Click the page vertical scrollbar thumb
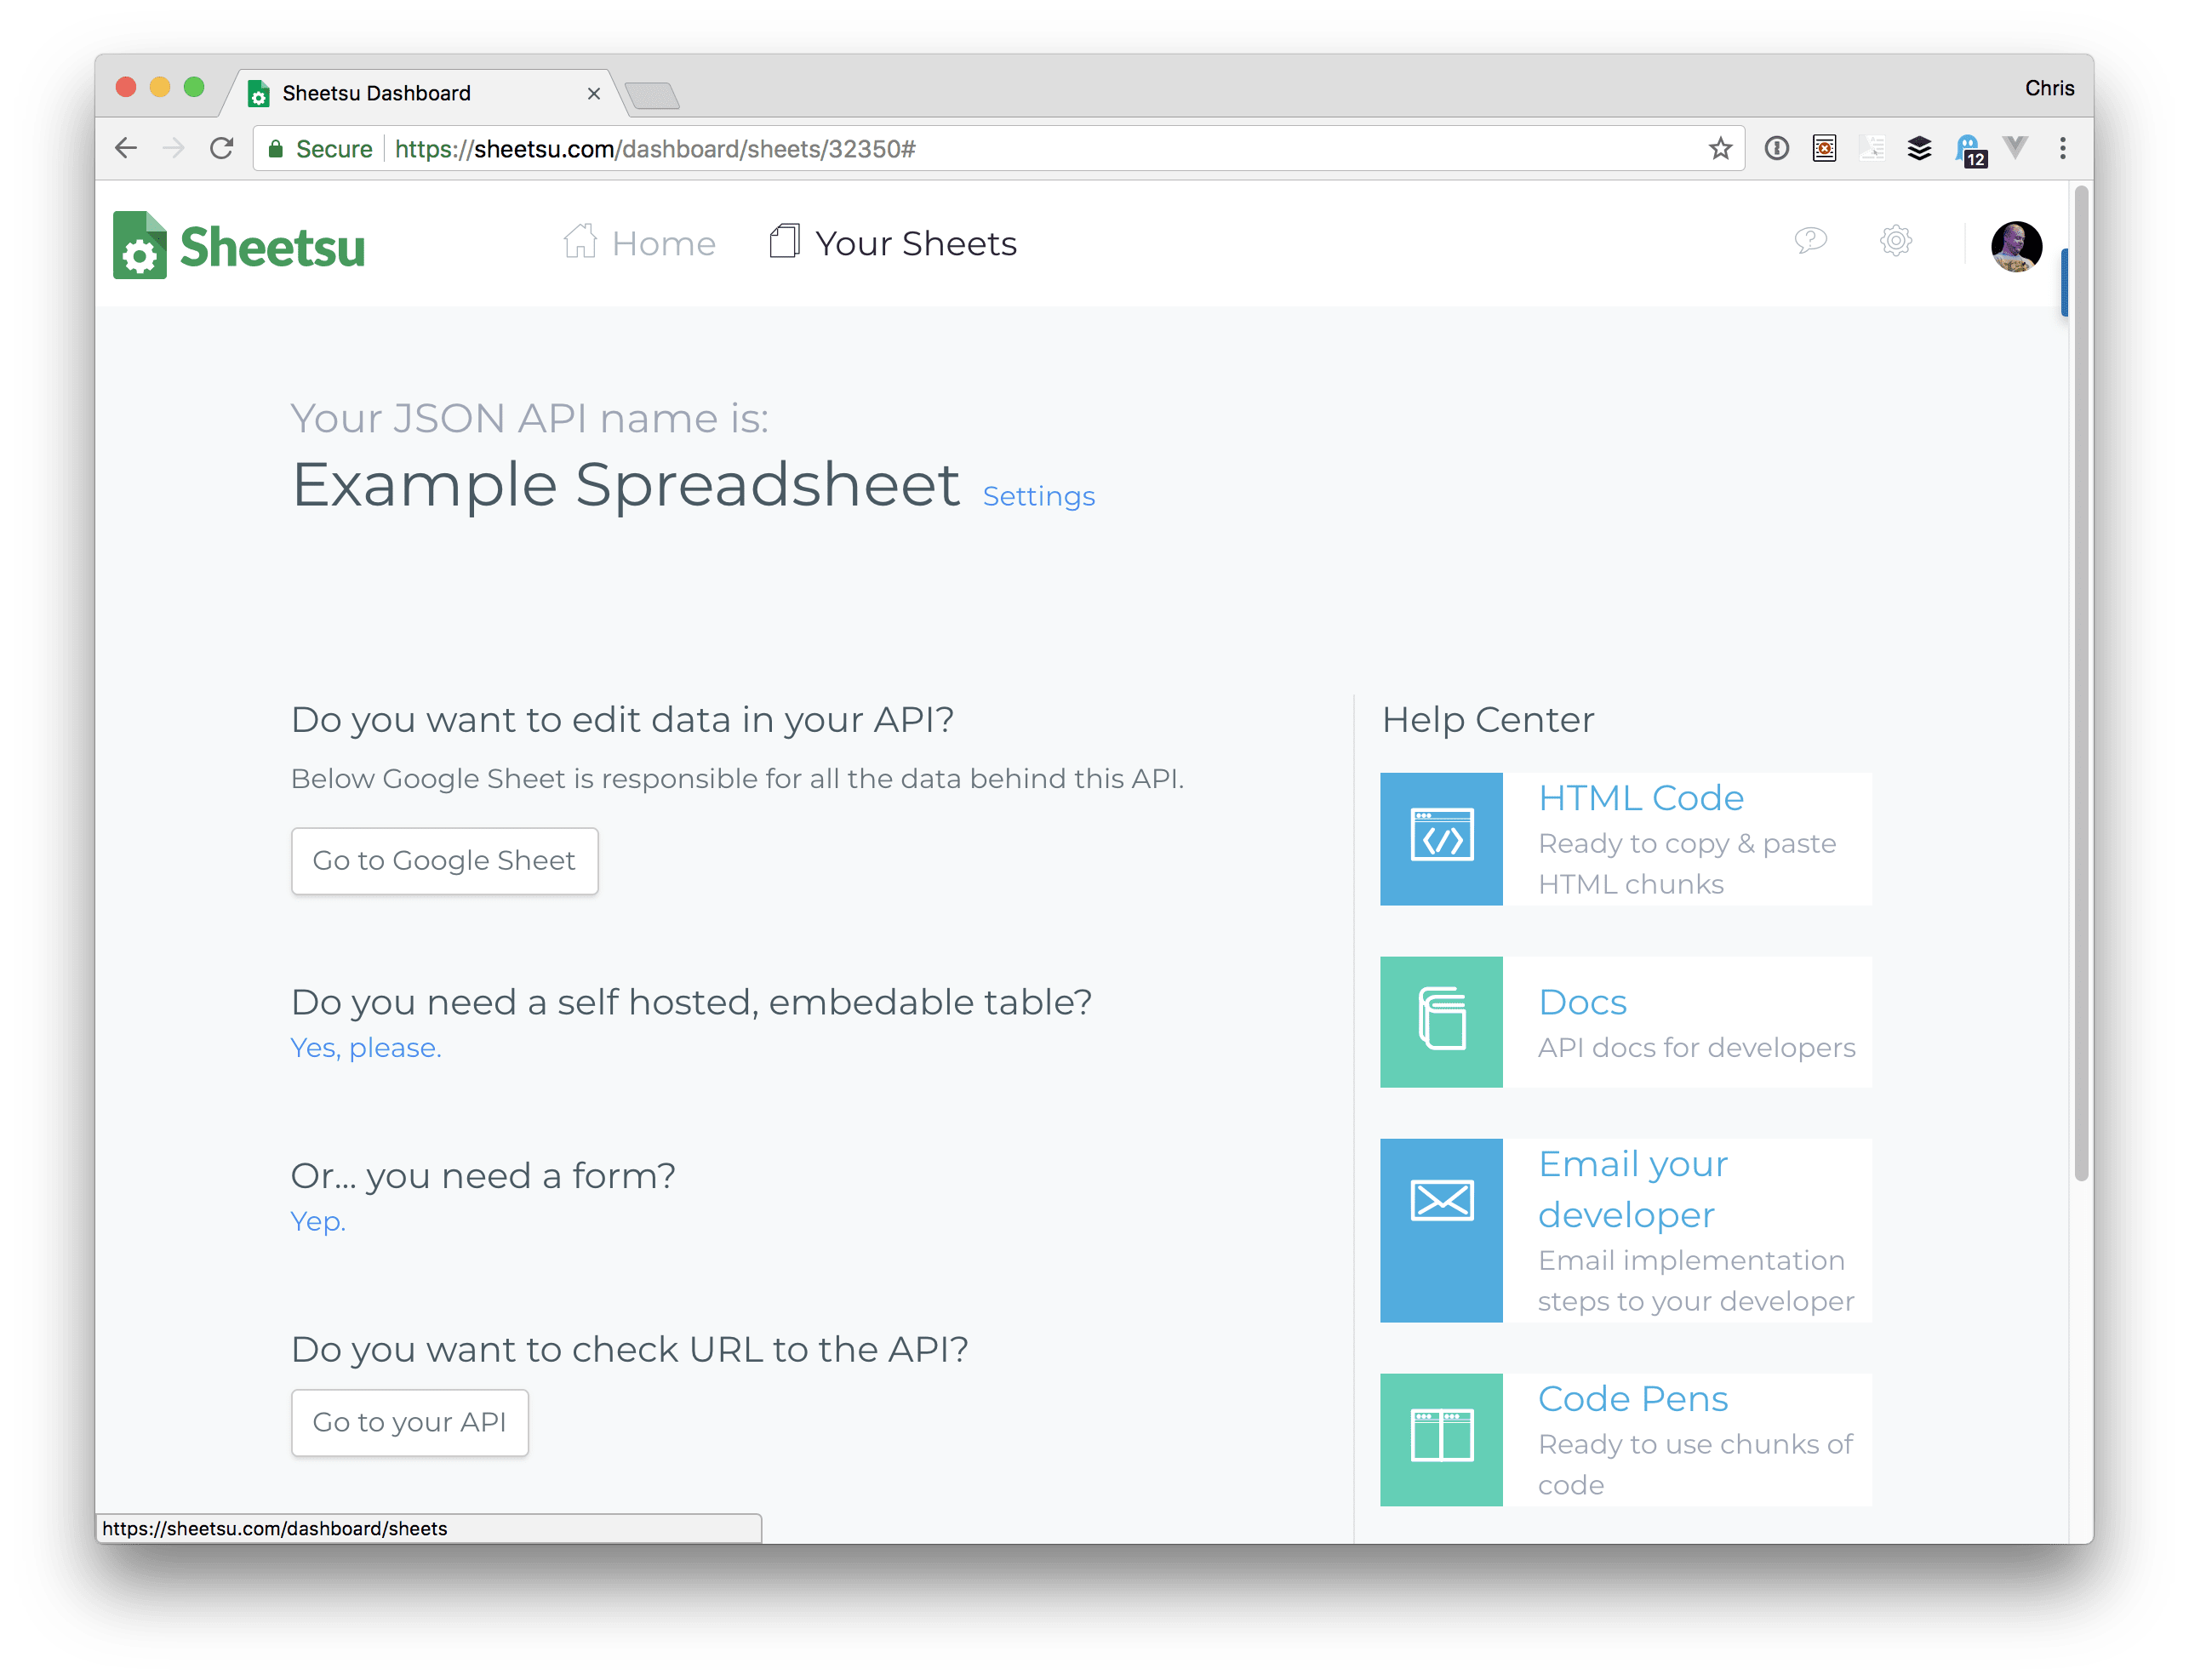2189x1680 pixels. click(x=2081, y=683)
